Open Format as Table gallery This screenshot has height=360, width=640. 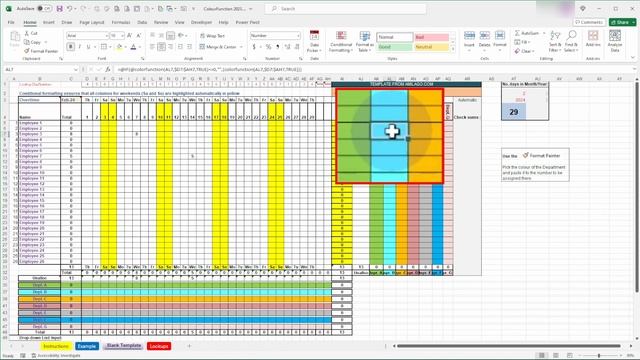click(x=364, y=41)
